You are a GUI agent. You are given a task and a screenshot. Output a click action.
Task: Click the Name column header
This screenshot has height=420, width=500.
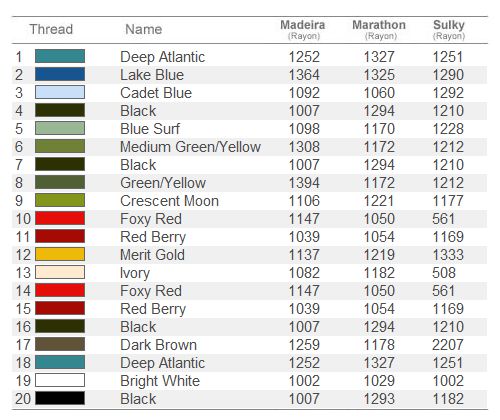point(144,29)
